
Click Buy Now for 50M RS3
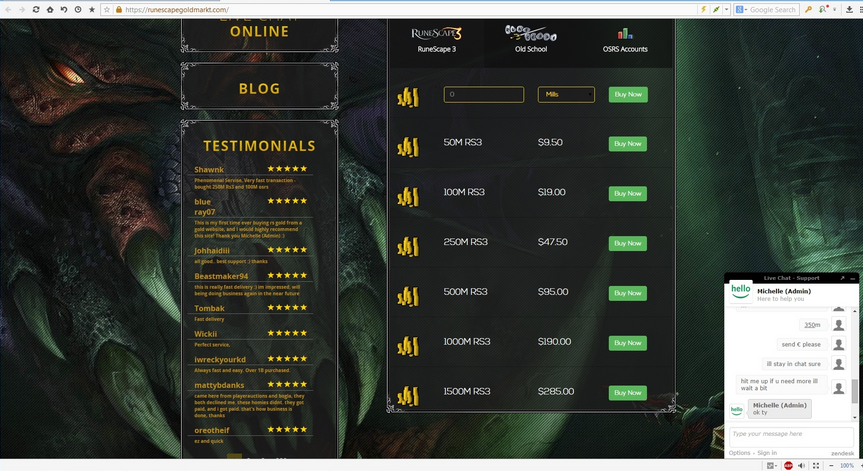pos(628,144)
